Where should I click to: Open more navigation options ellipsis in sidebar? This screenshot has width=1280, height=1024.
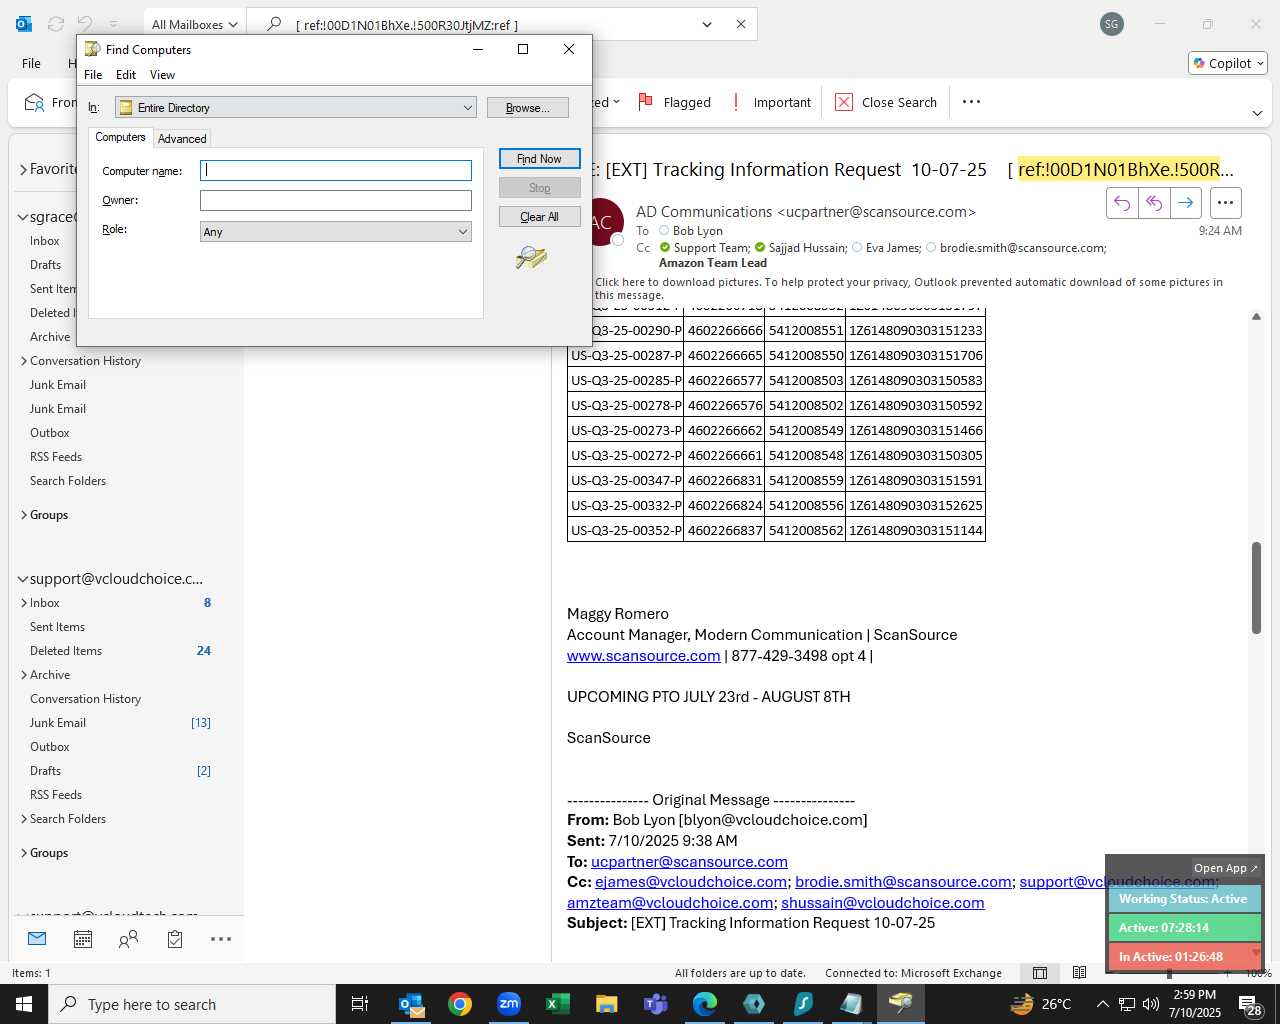(221, 939)
